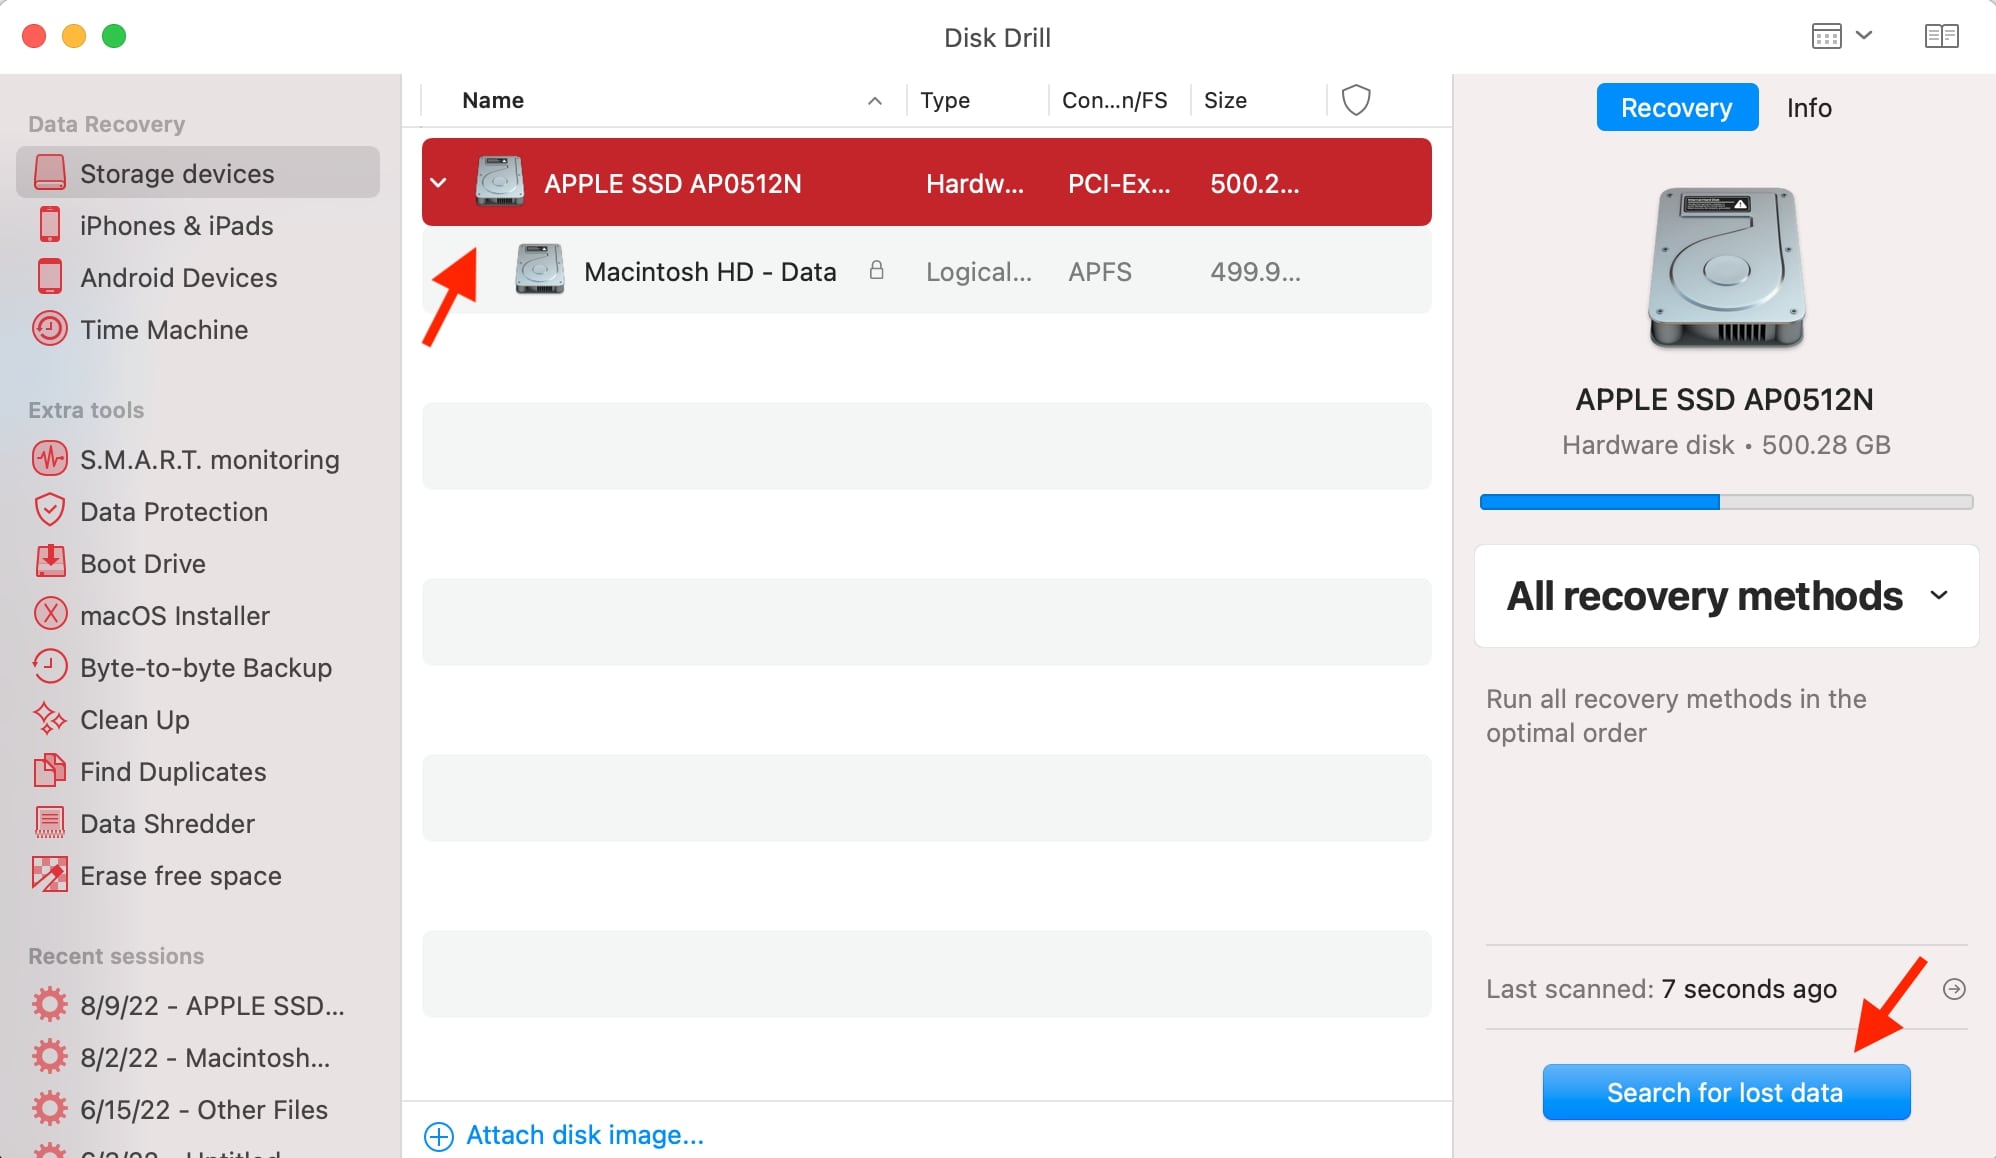This screenshot has height=1158, width=1996.
Task: Launch Byte-to-byte Backup tool
Action: [205, 667]
